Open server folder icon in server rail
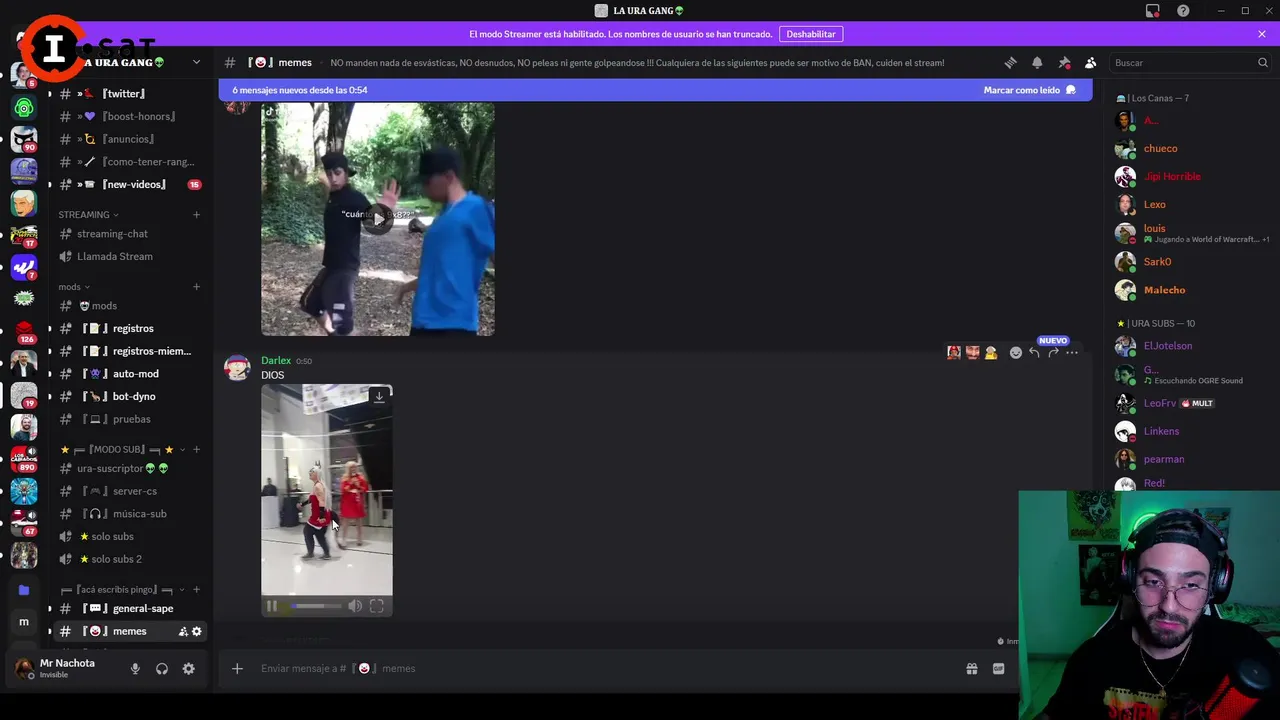1280x720 pixels. click(24, 590)
